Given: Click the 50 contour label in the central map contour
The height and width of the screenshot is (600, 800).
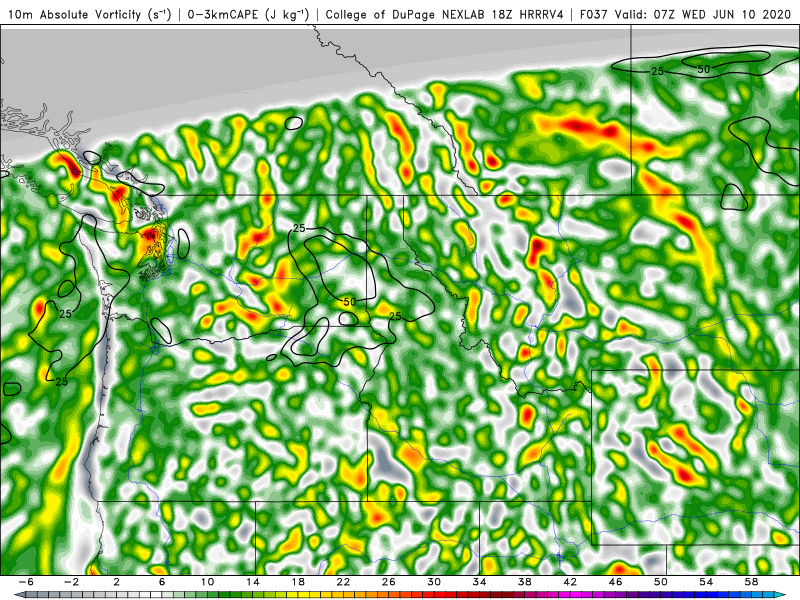Looking at the screenshot, I should 349,302.
